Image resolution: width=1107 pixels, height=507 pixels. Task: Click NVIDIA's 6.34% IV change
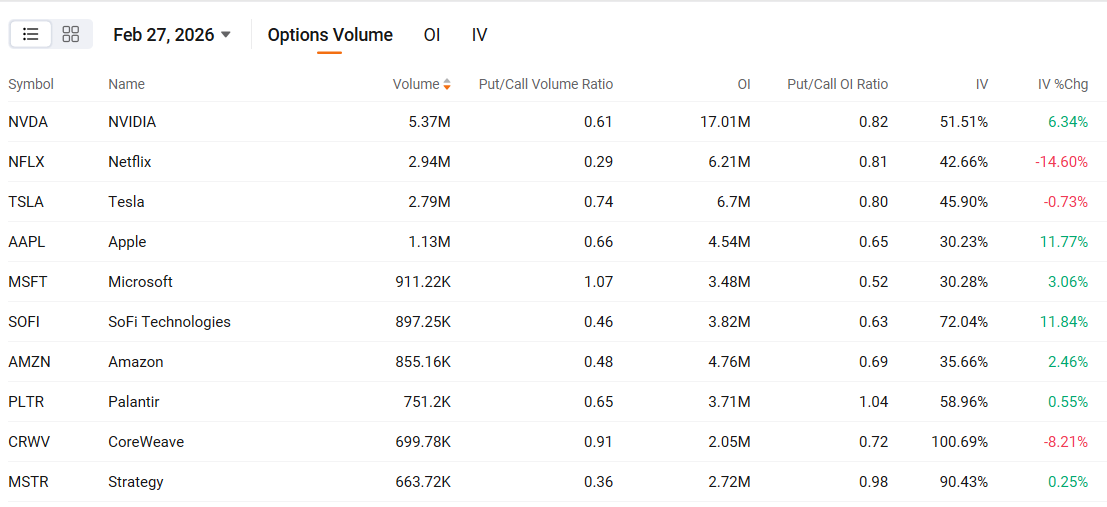(1068, 122)
